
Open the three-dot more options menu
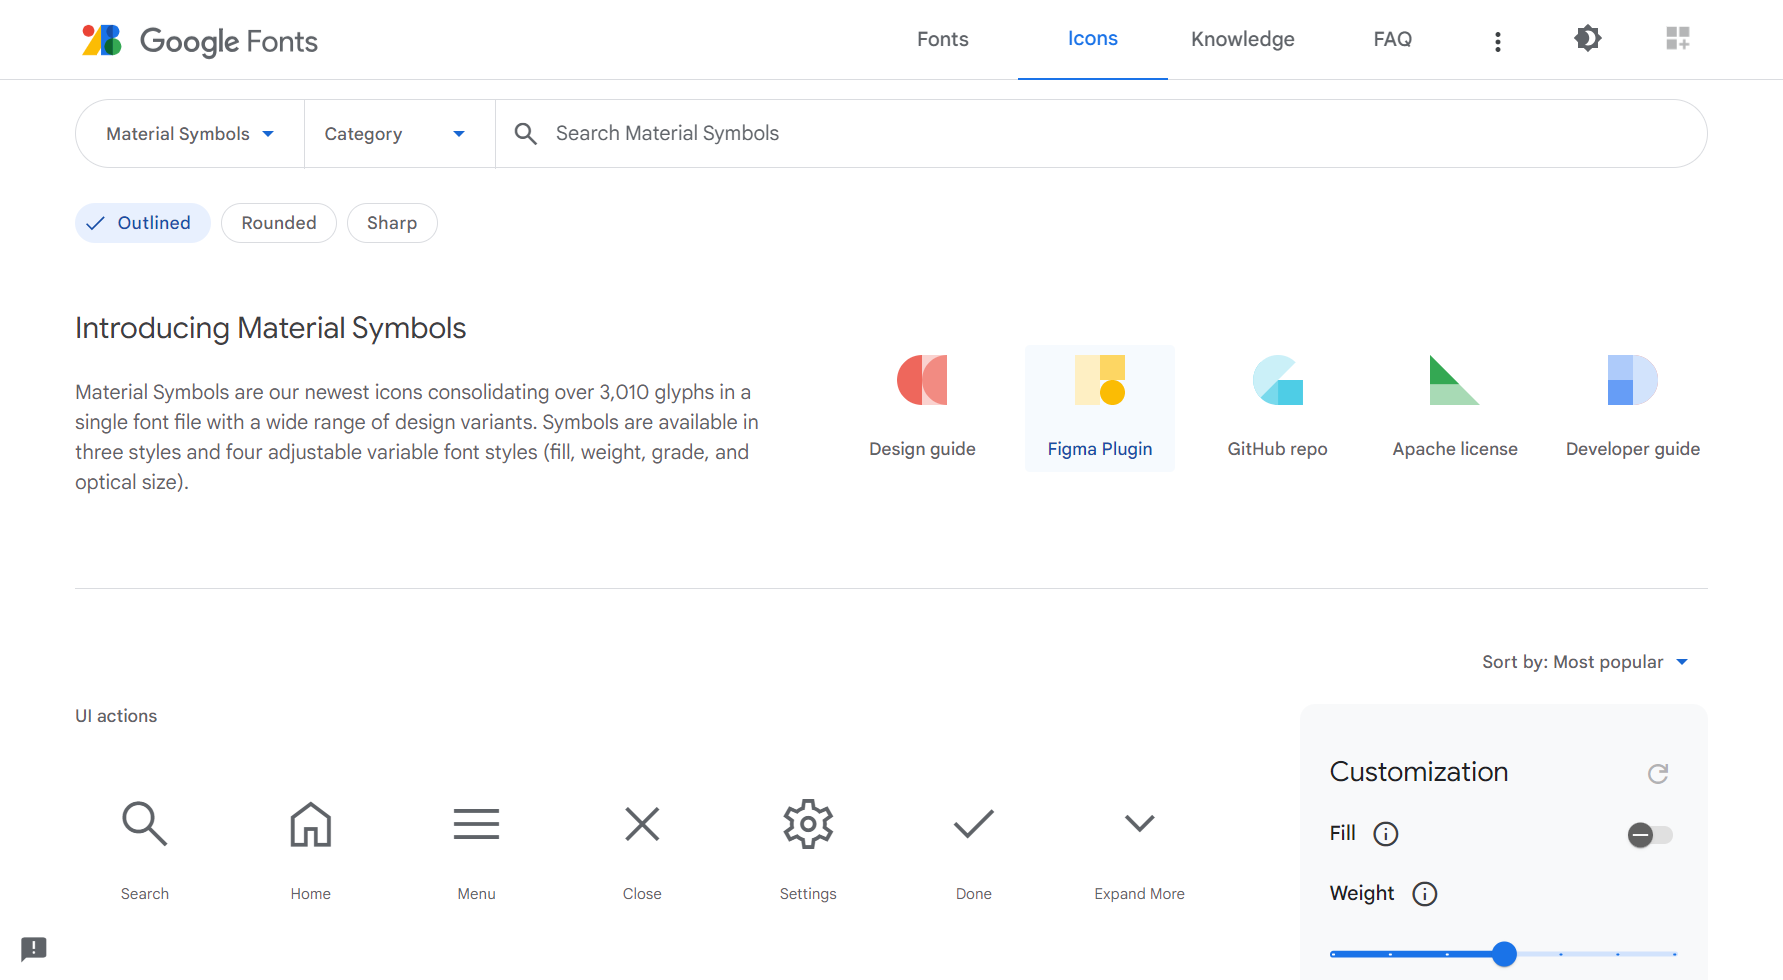1497,41
